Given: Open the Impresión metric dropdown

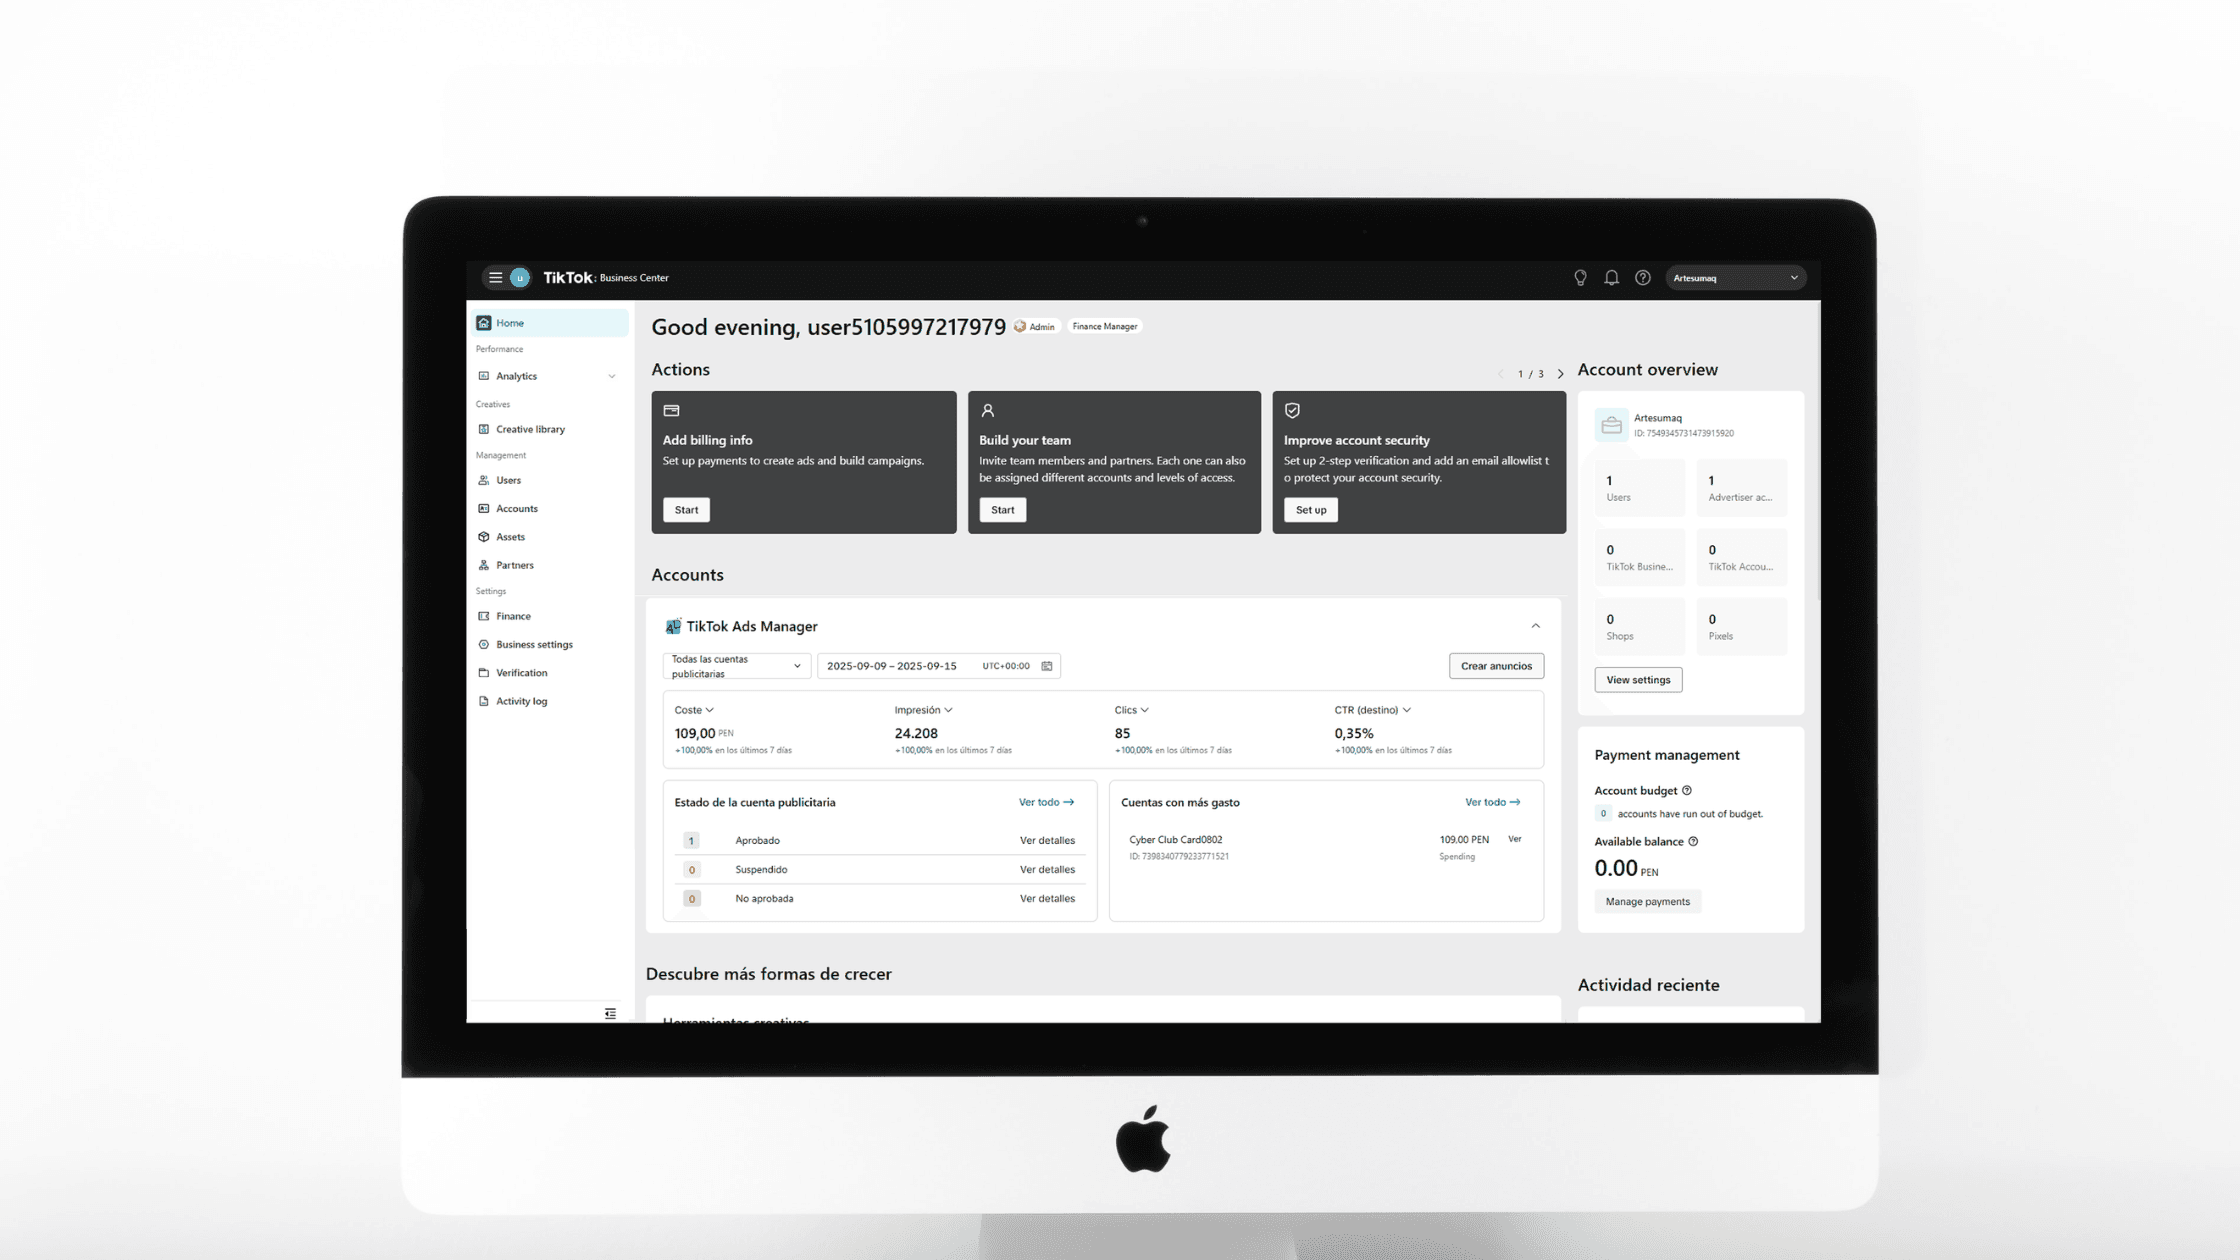Looking at the screenshot, I should (x=923, y=710).
